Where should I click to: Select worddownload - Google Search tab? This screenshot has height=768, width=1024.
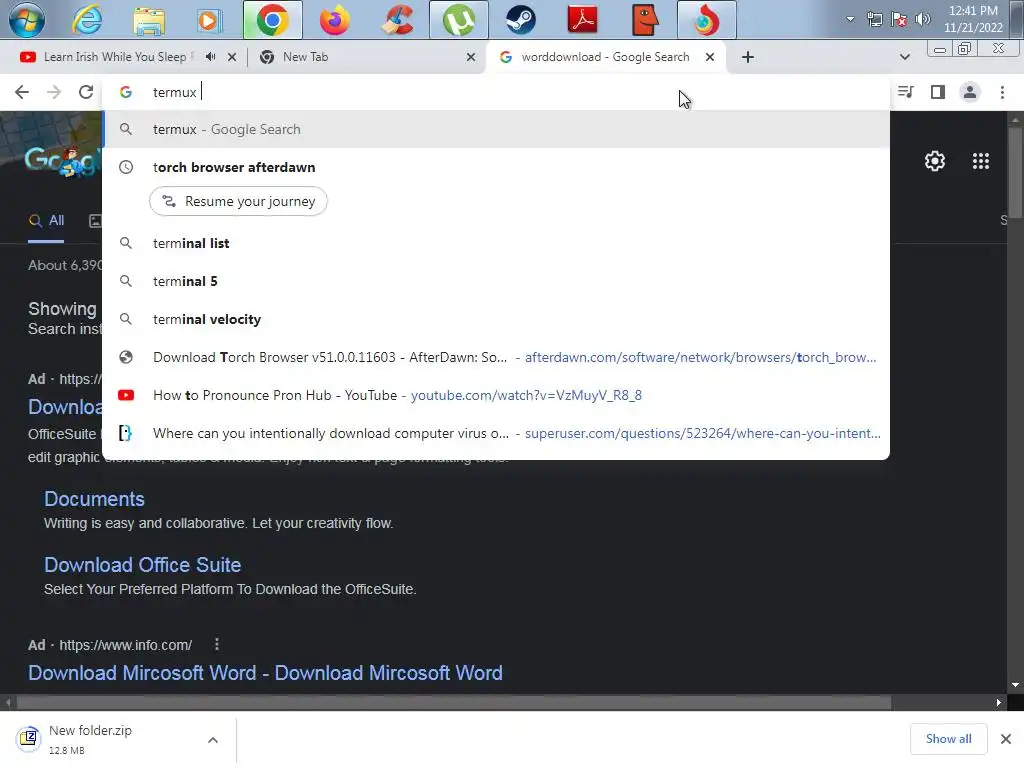605,57
